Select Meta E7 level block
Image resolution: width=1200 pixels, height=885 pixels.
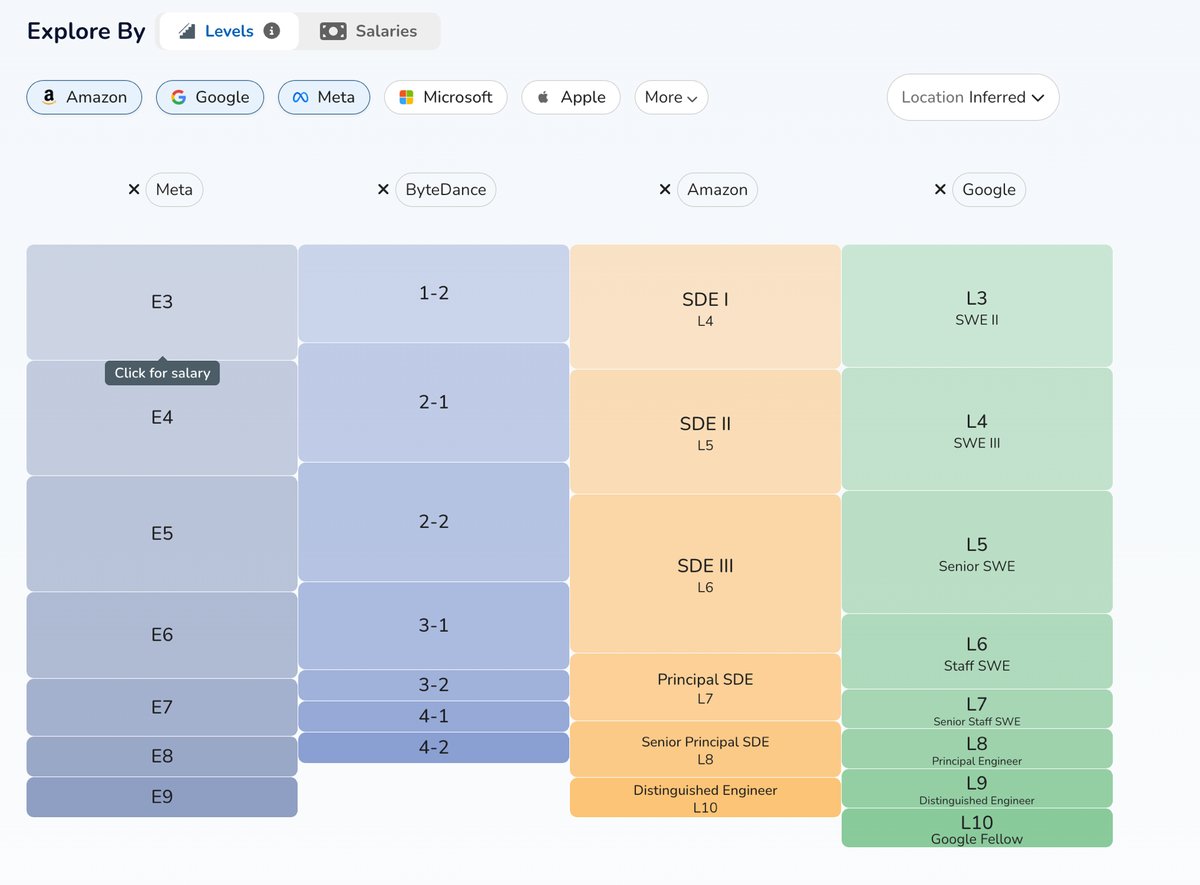point(162,708)
